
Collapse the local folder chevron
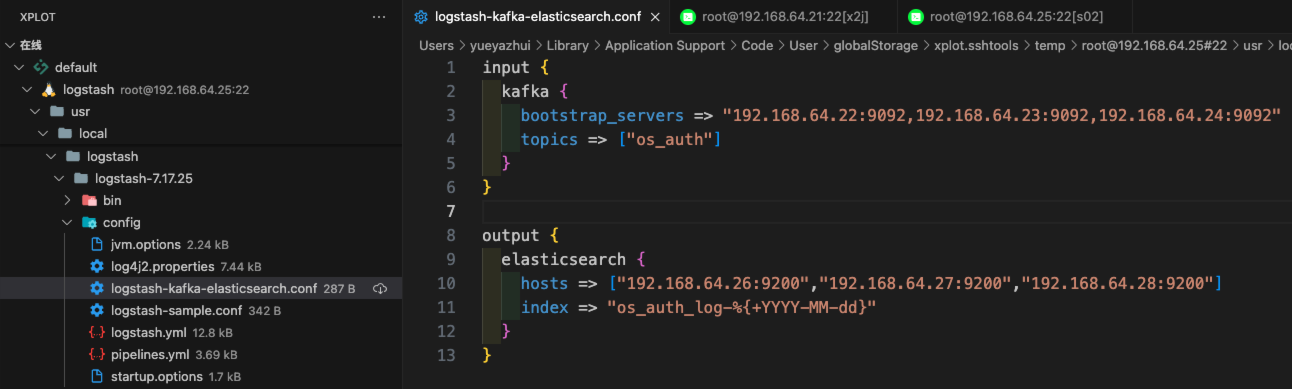click(x=42, y=133)
